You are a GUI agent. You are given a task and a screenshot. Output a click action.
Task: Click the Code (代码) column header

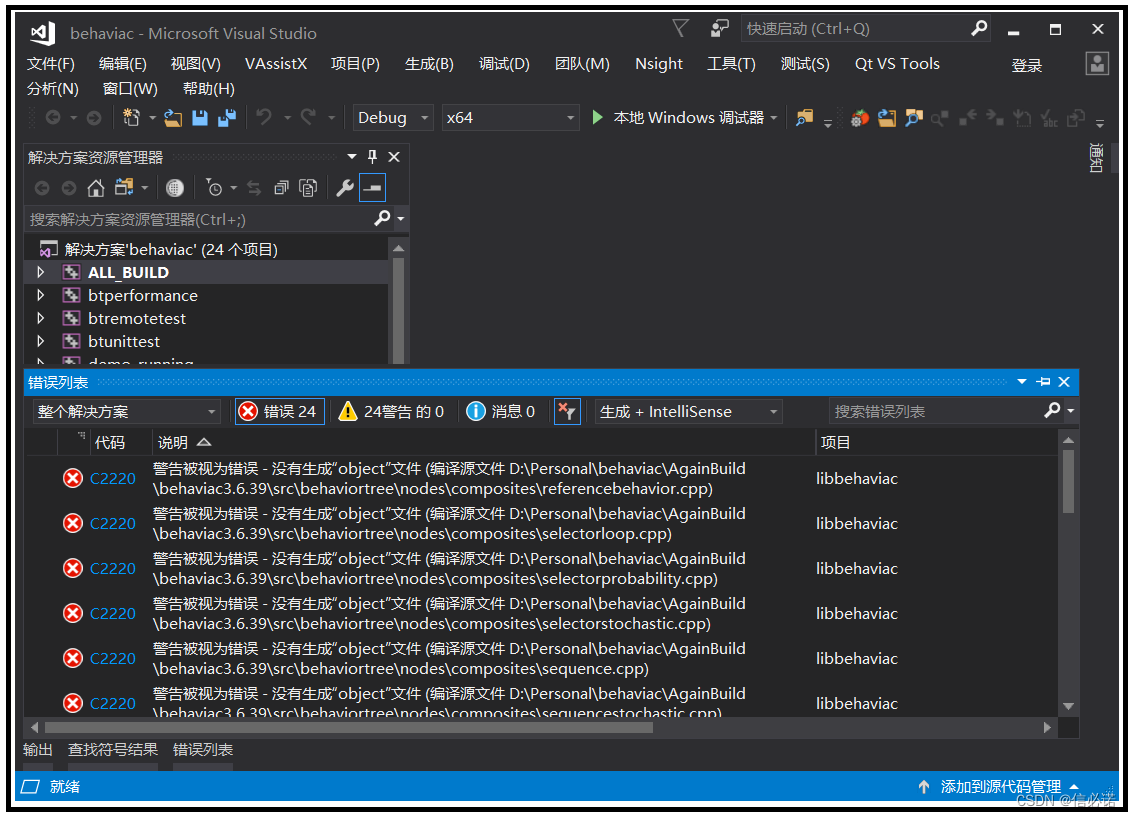(x=110, y=442)
